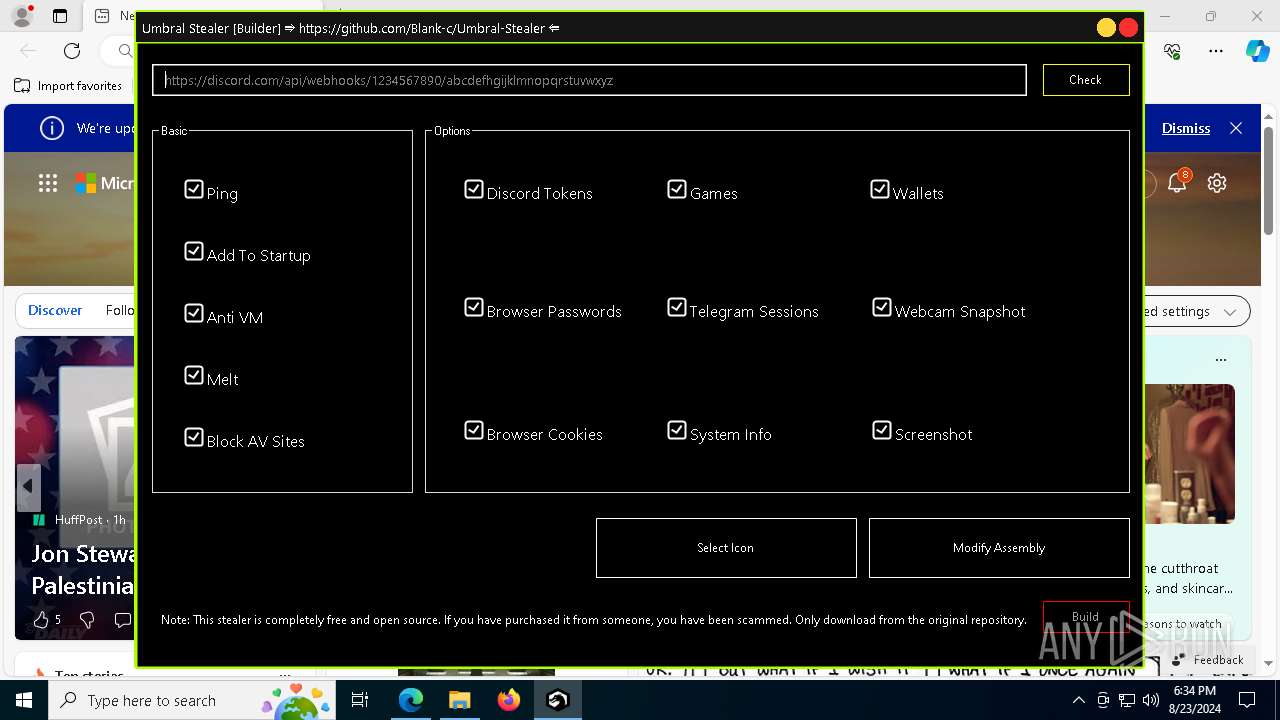
Task: Open the Windows notification center icon
Action: (x=1247, y=700)
